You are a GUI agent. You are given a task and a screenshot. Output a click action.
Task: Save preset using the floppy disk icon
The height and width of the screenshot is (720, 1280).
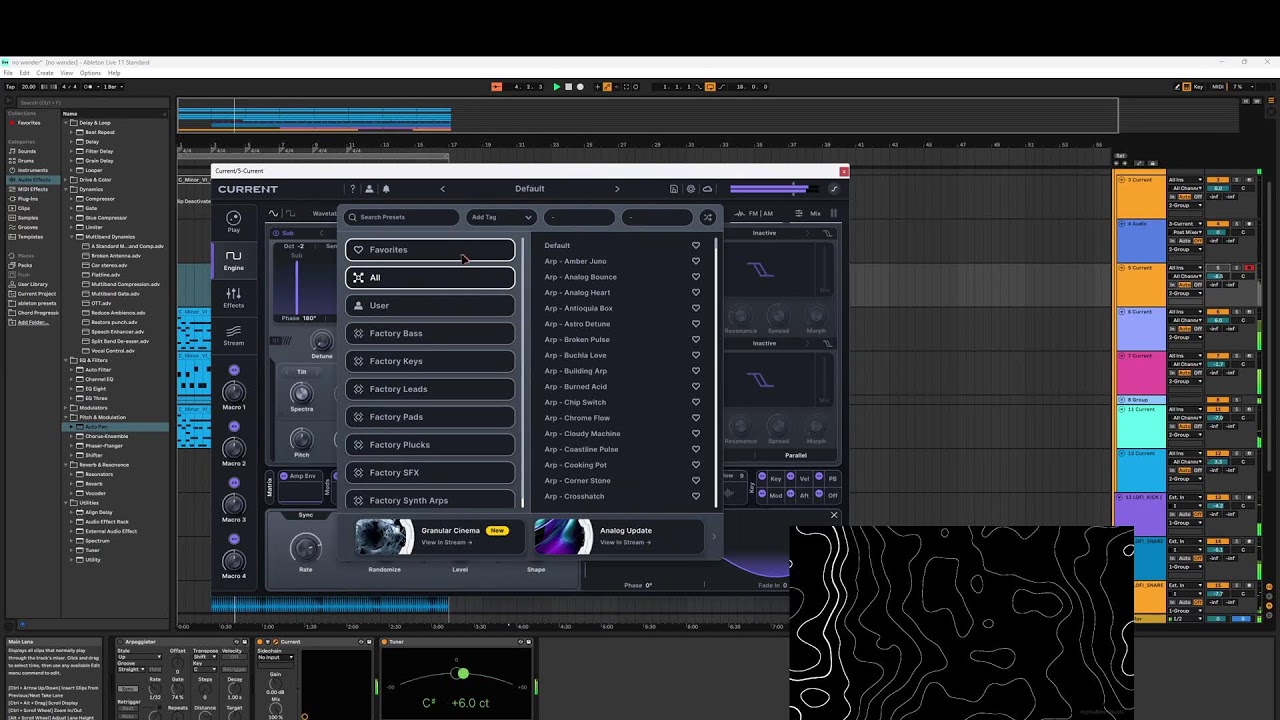[x=674, y=189]
